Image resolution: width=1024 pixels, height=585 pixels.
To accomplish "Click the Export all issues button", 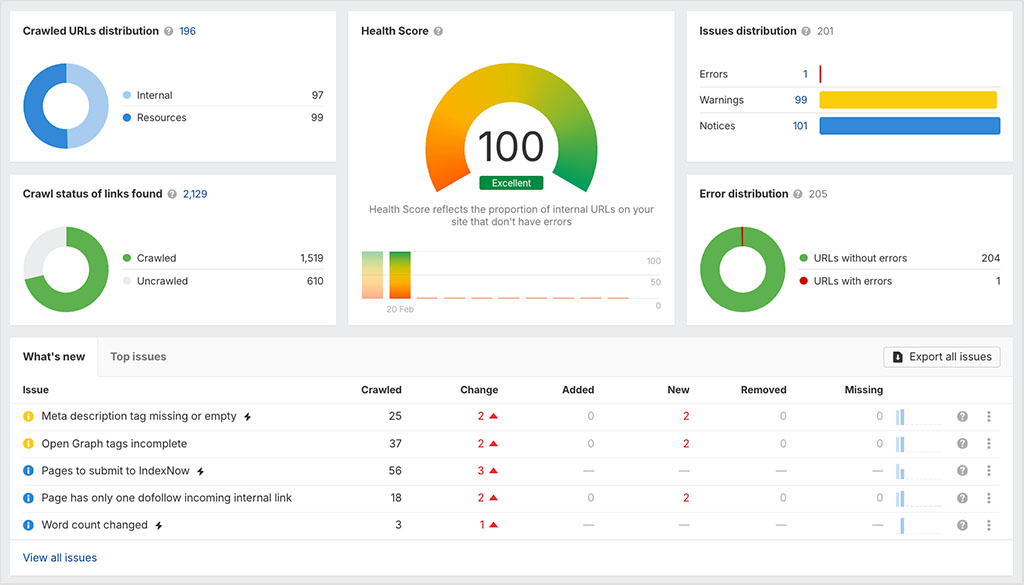I will (941, 357).
